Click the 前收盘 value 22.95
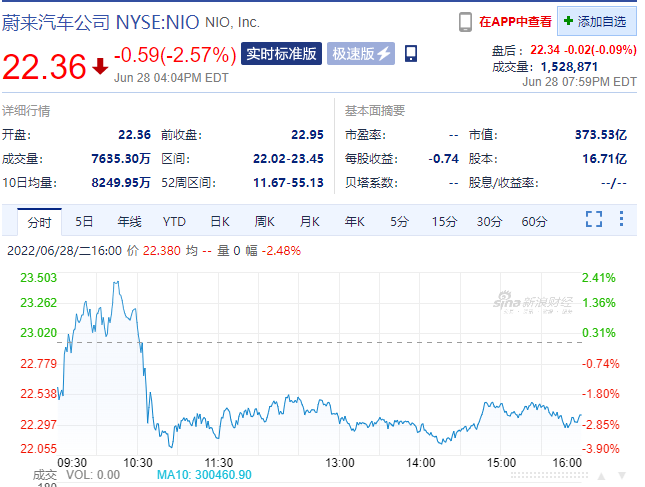Viewport: 645px width, 487px height. [x=307, y=135]
